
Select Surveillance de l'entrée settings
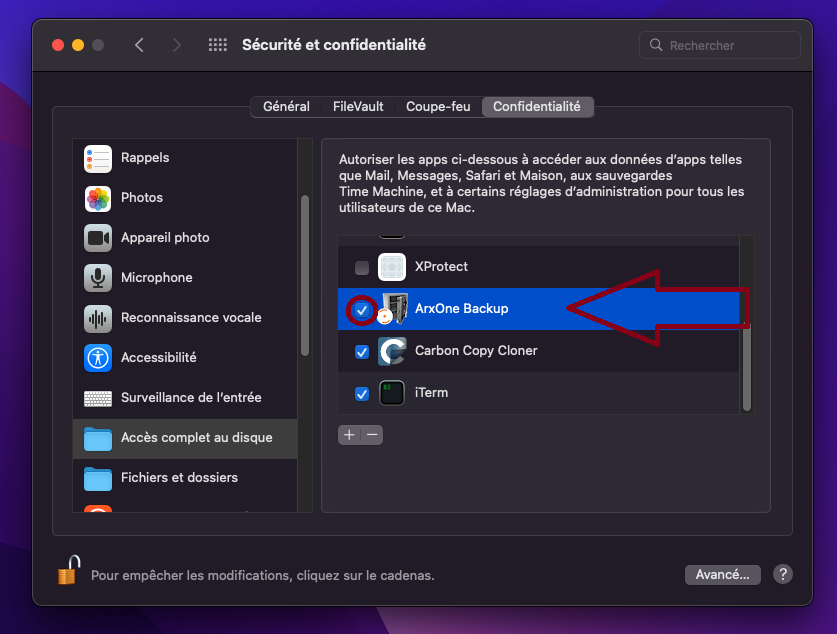click(x=98, y=398)
